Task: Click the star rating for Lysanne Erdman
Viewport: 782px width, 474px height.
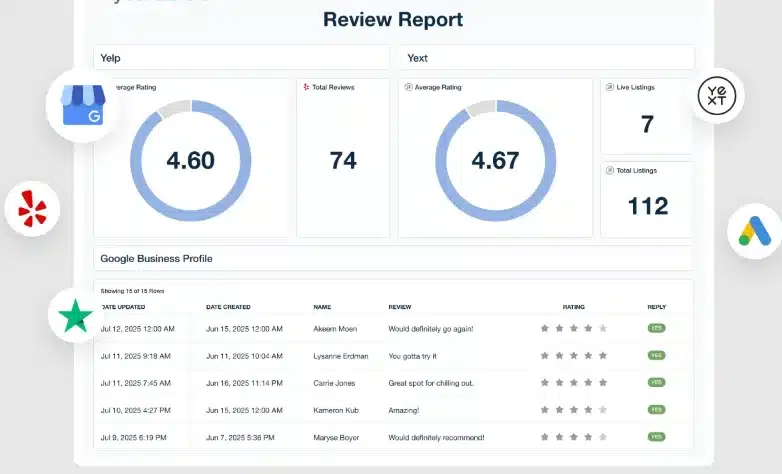Action: pyautogui.click(x=574, y=355)
